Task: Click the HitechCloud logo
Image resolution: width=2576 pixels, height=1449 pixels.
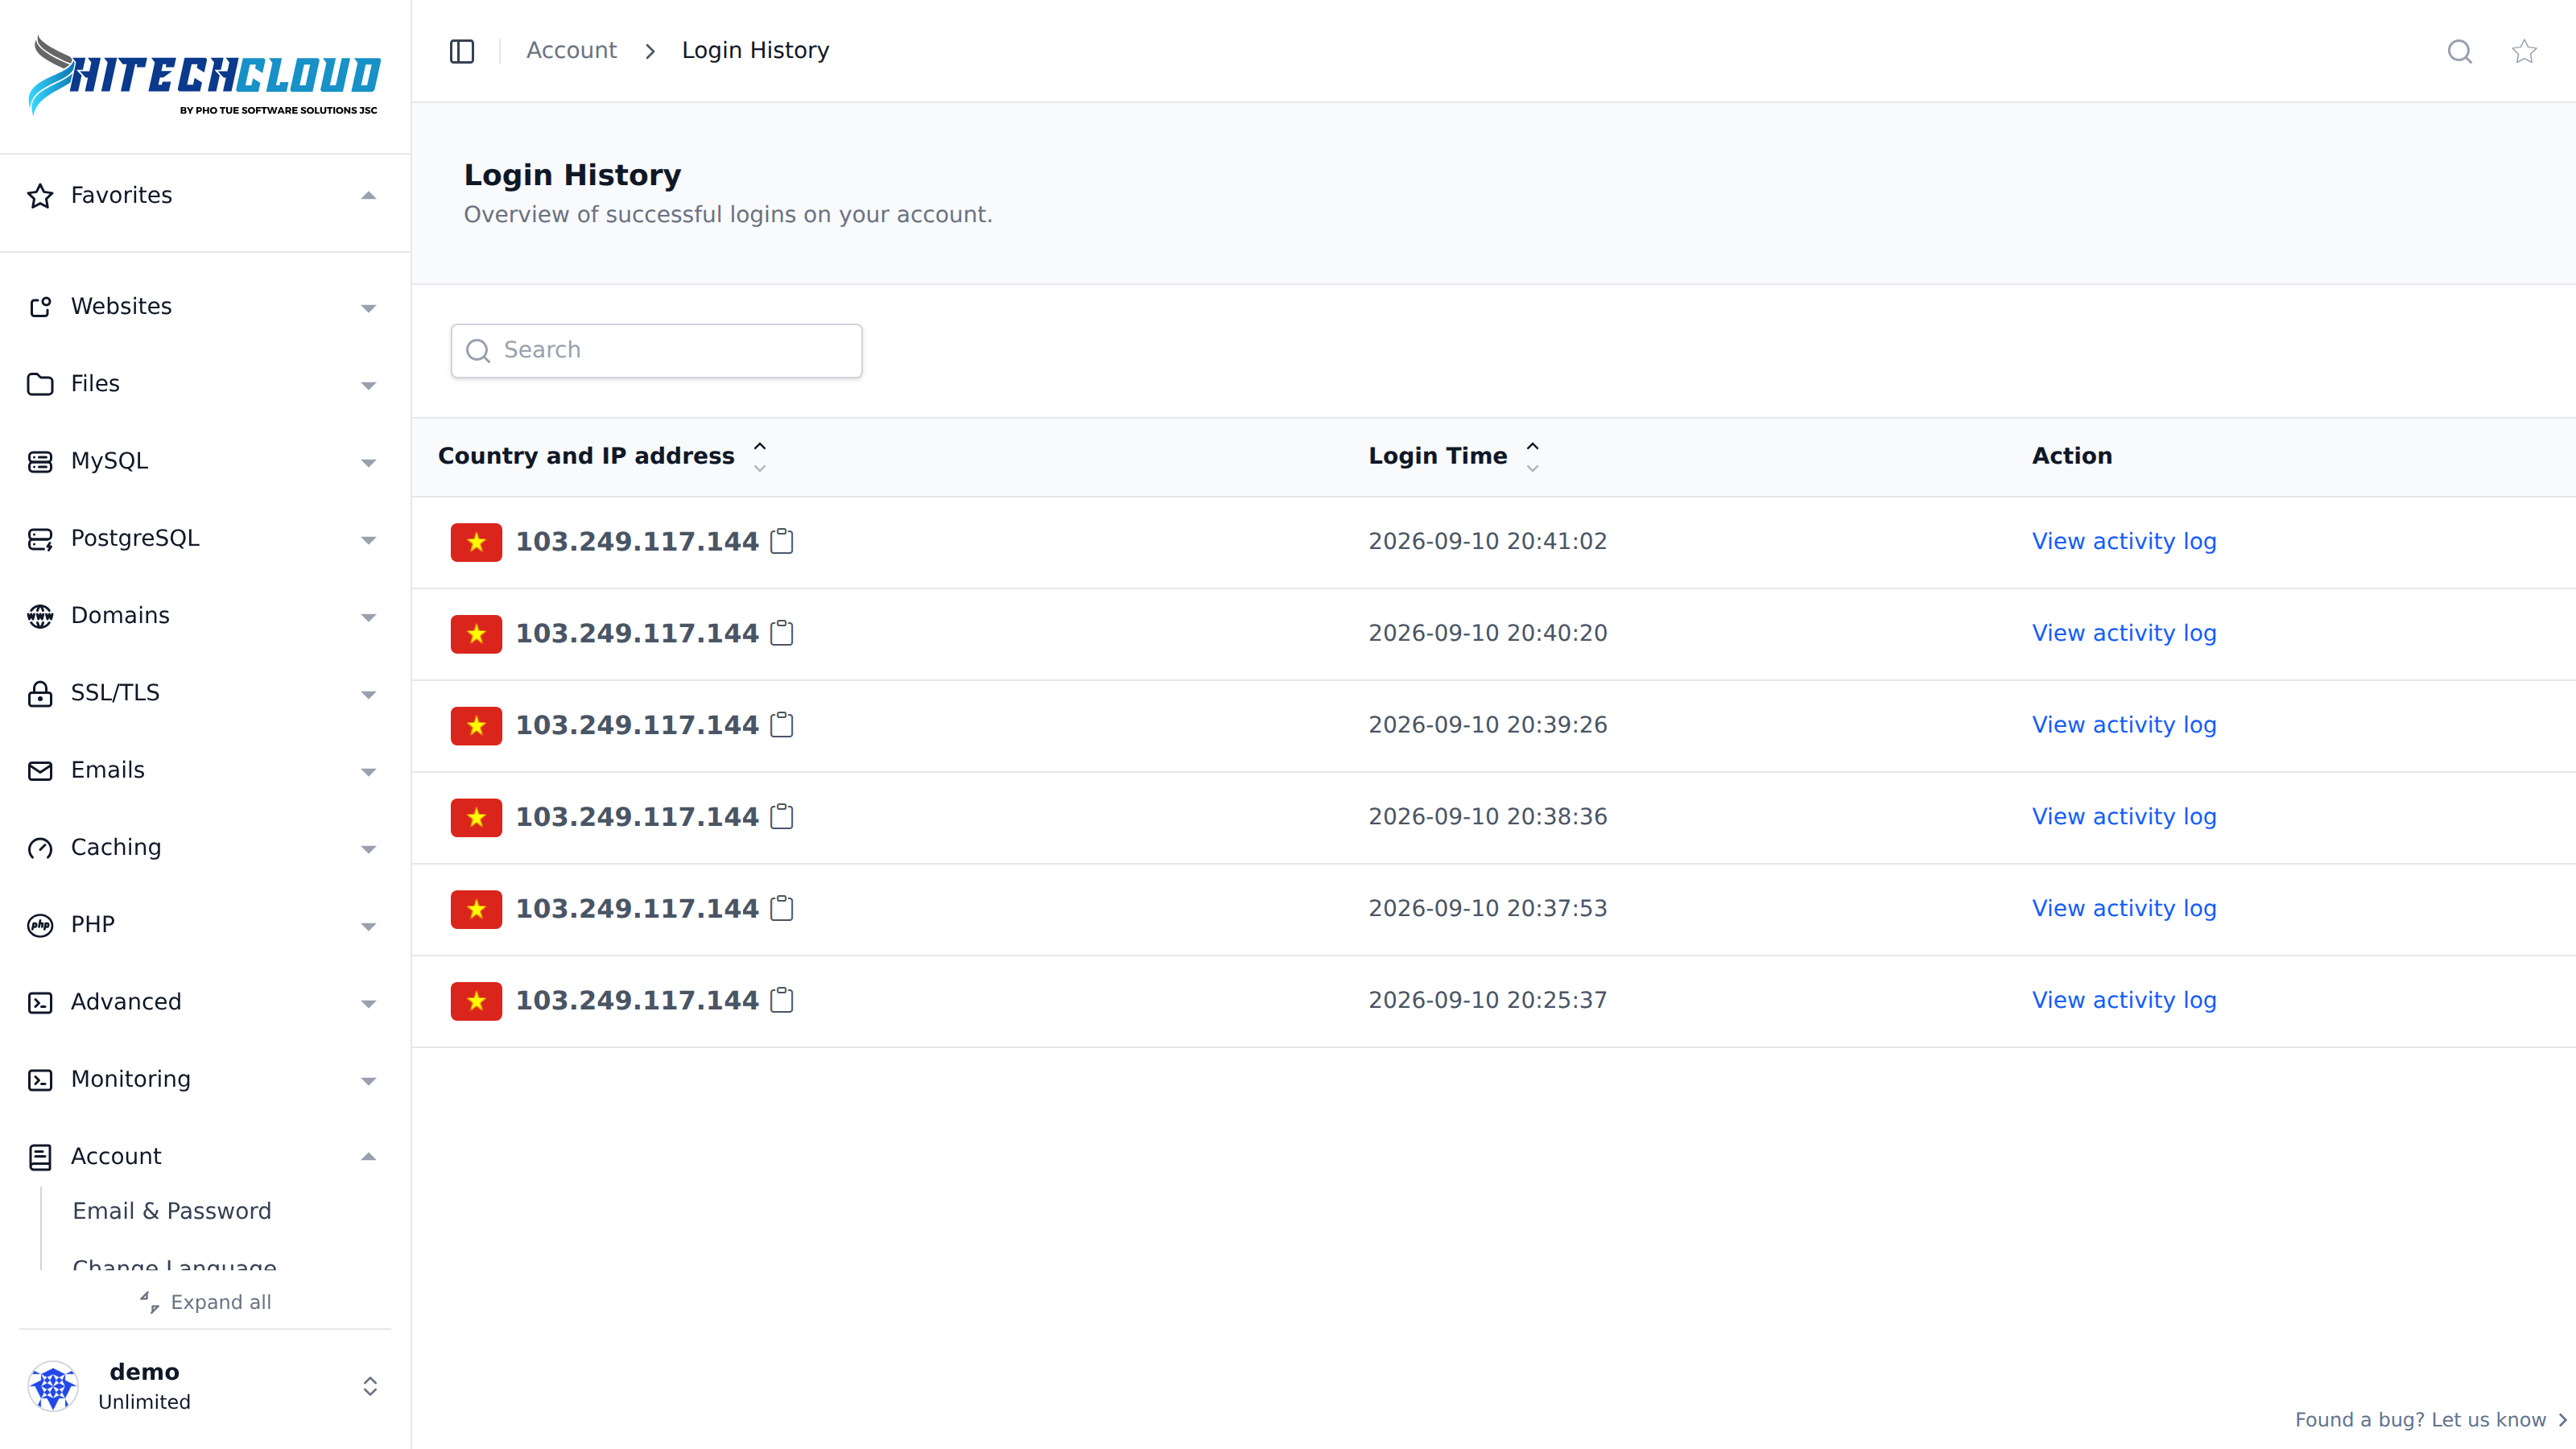Action: click(x=204, y=76)
